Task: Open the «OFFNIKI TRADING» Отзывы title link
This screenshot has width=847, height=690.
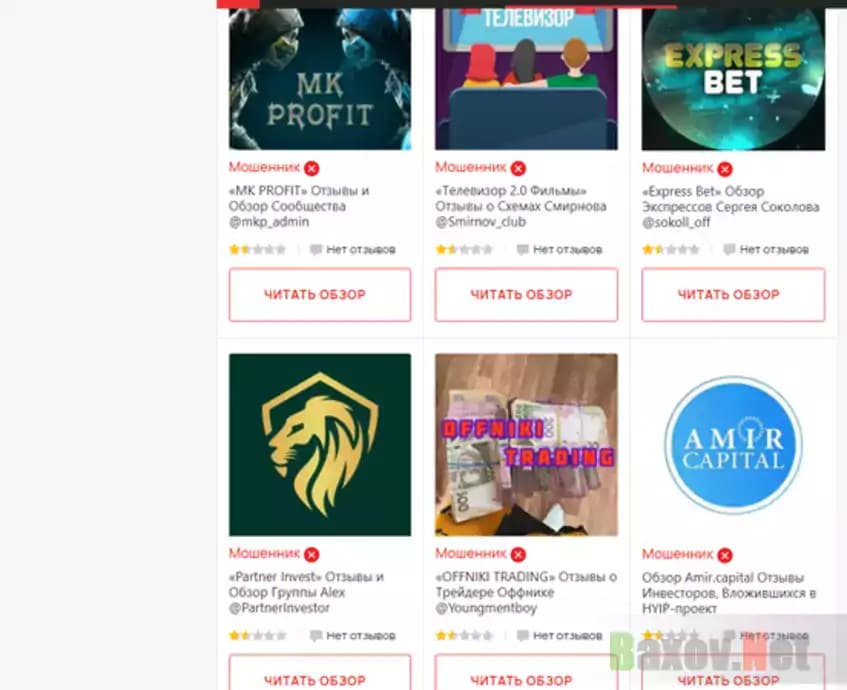Action: [x=526, y=592]
